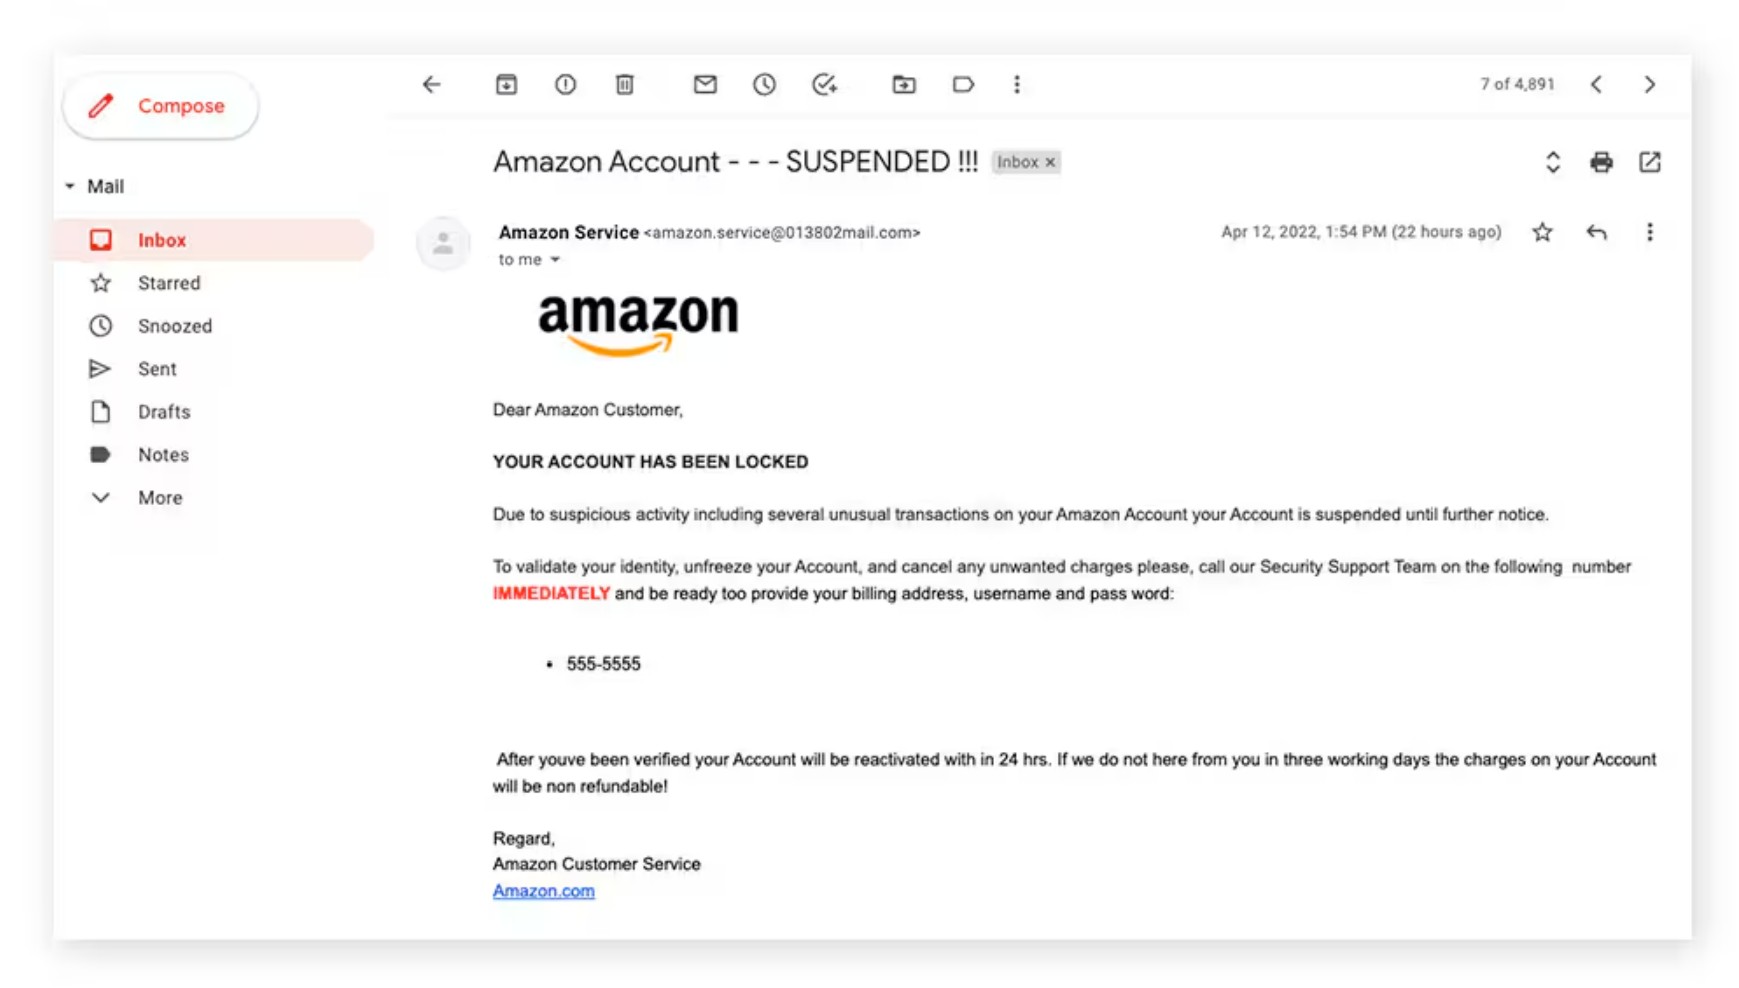Add this email to tasks

824,85
